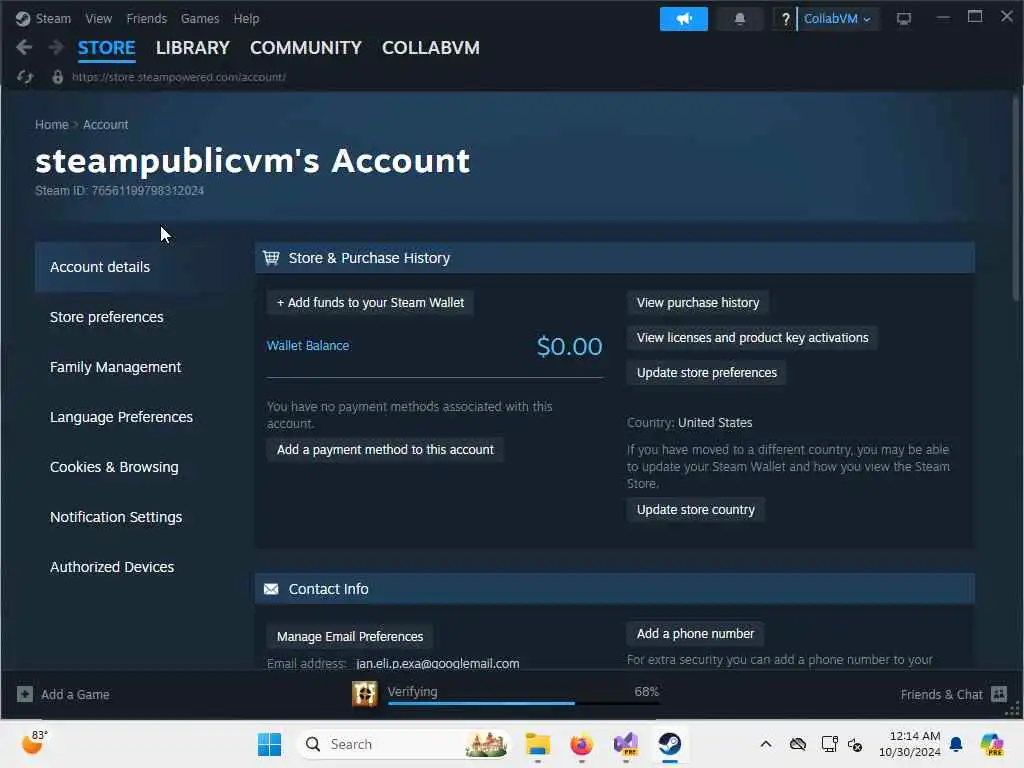
Task: Click the Steam taskbar icon
Action: tap(670, 744)
